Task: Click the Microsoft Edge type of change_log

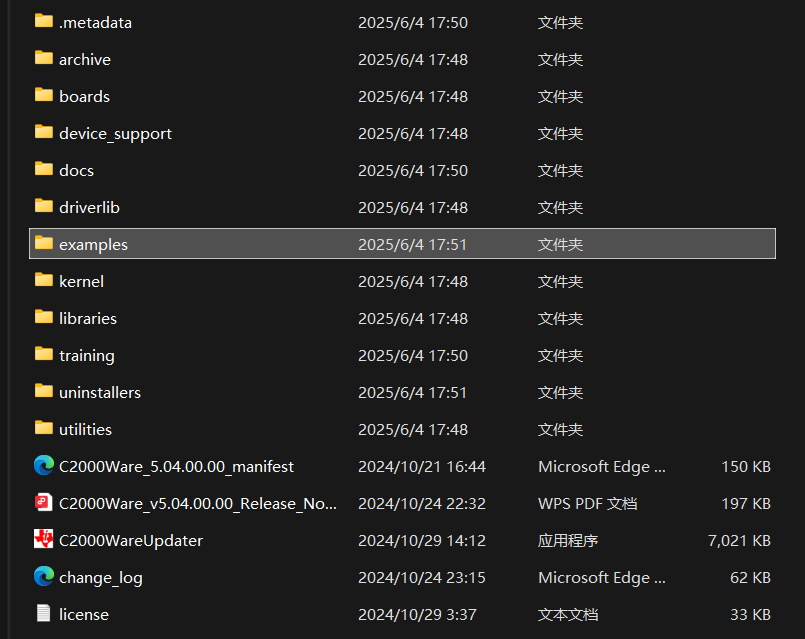Action: (602, 577)
